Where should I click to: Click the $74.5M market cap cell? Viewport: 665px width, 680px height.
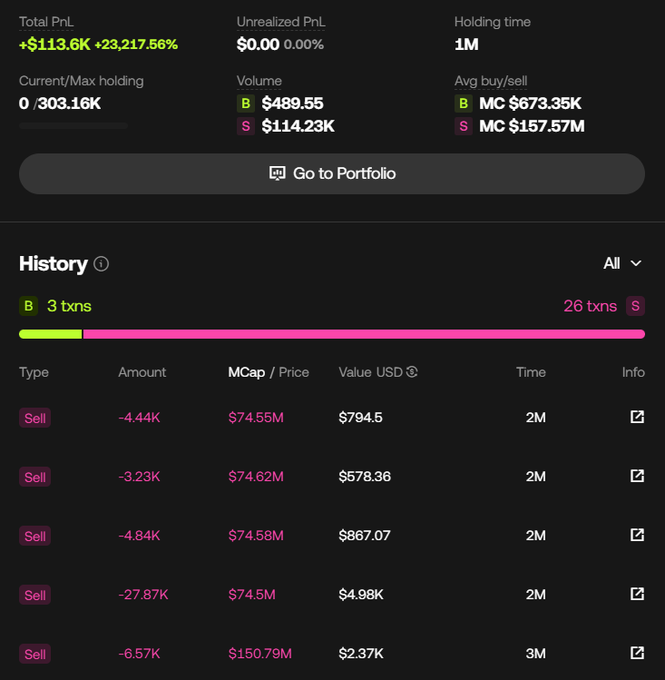click(x=252, y=594)
